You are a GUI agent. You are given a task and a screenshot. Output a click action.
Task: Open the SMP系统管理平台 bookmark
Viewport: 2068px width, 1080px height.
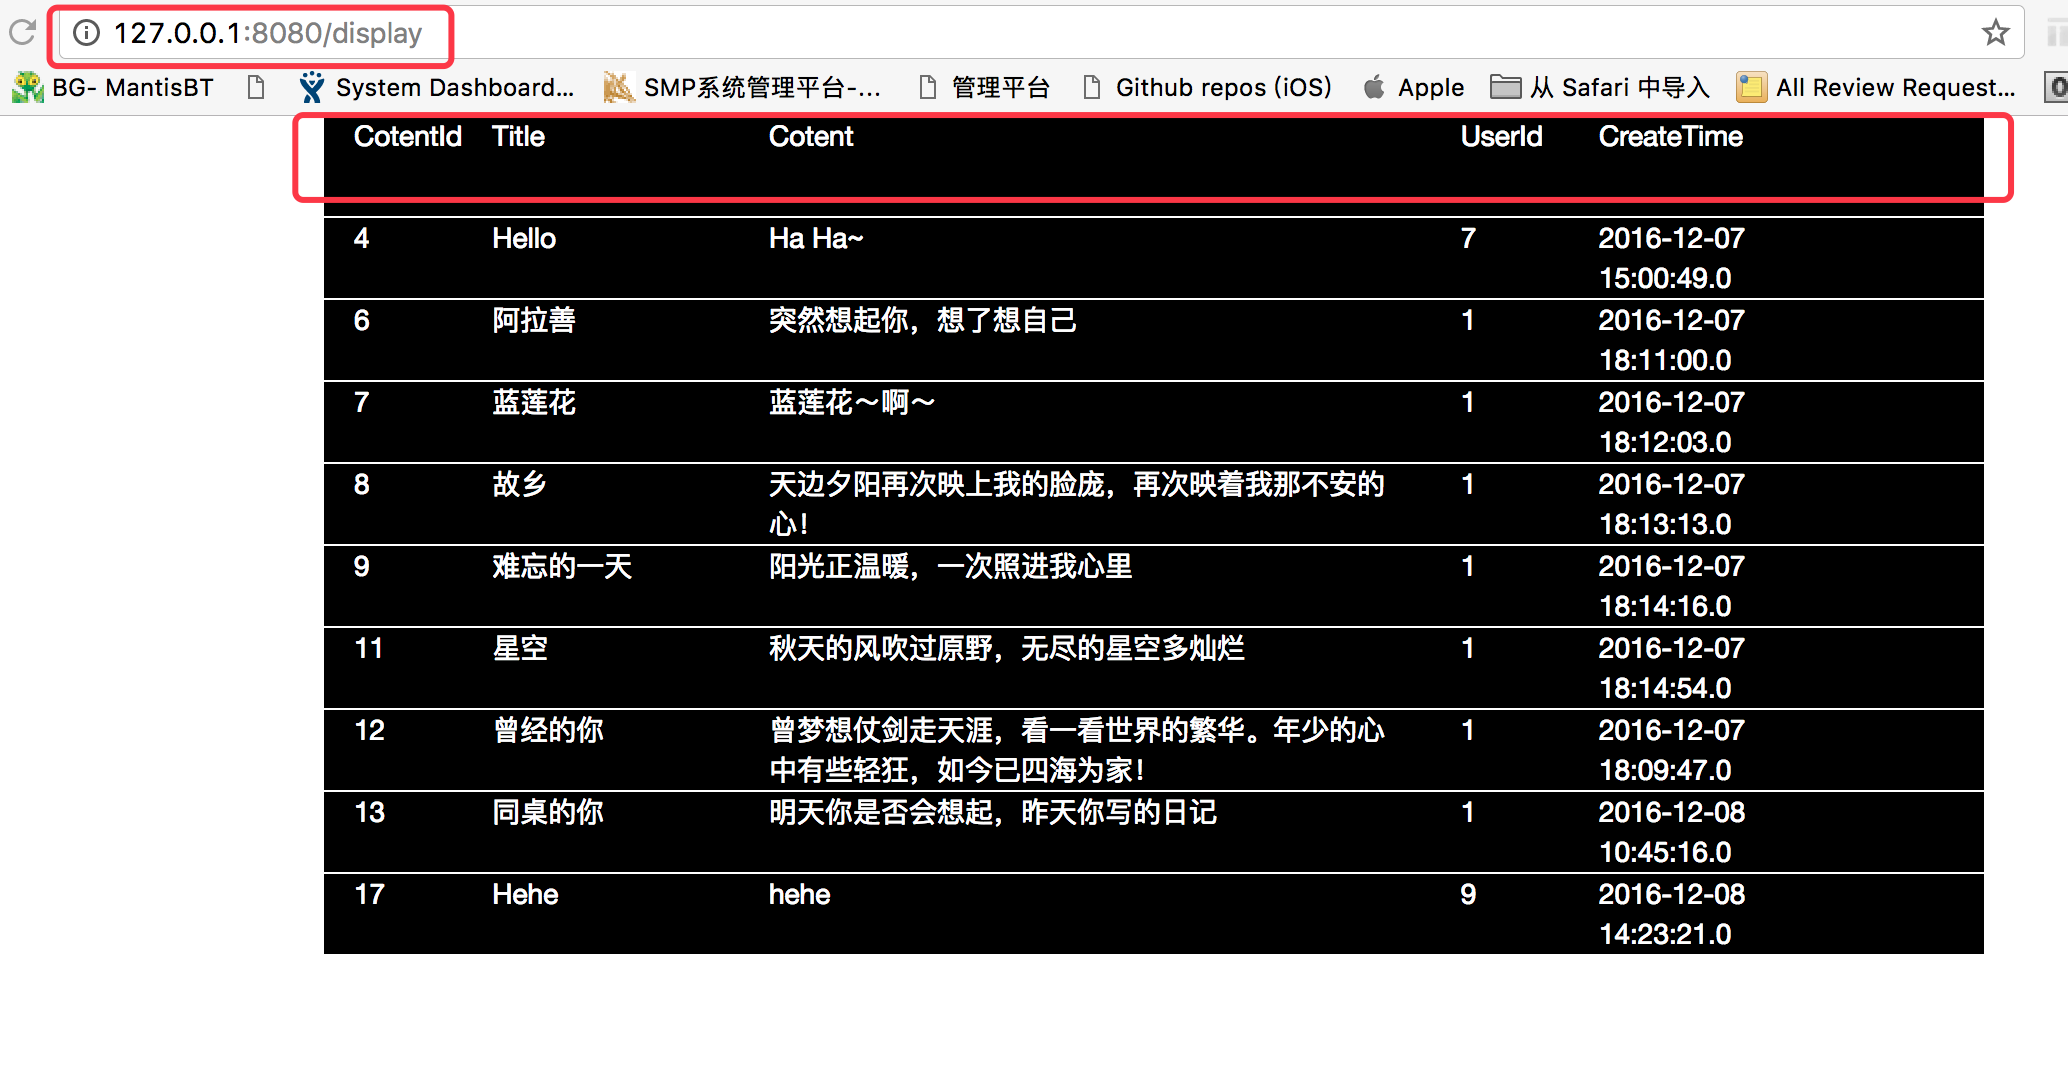pyautogui.click(x=742, y=87)
